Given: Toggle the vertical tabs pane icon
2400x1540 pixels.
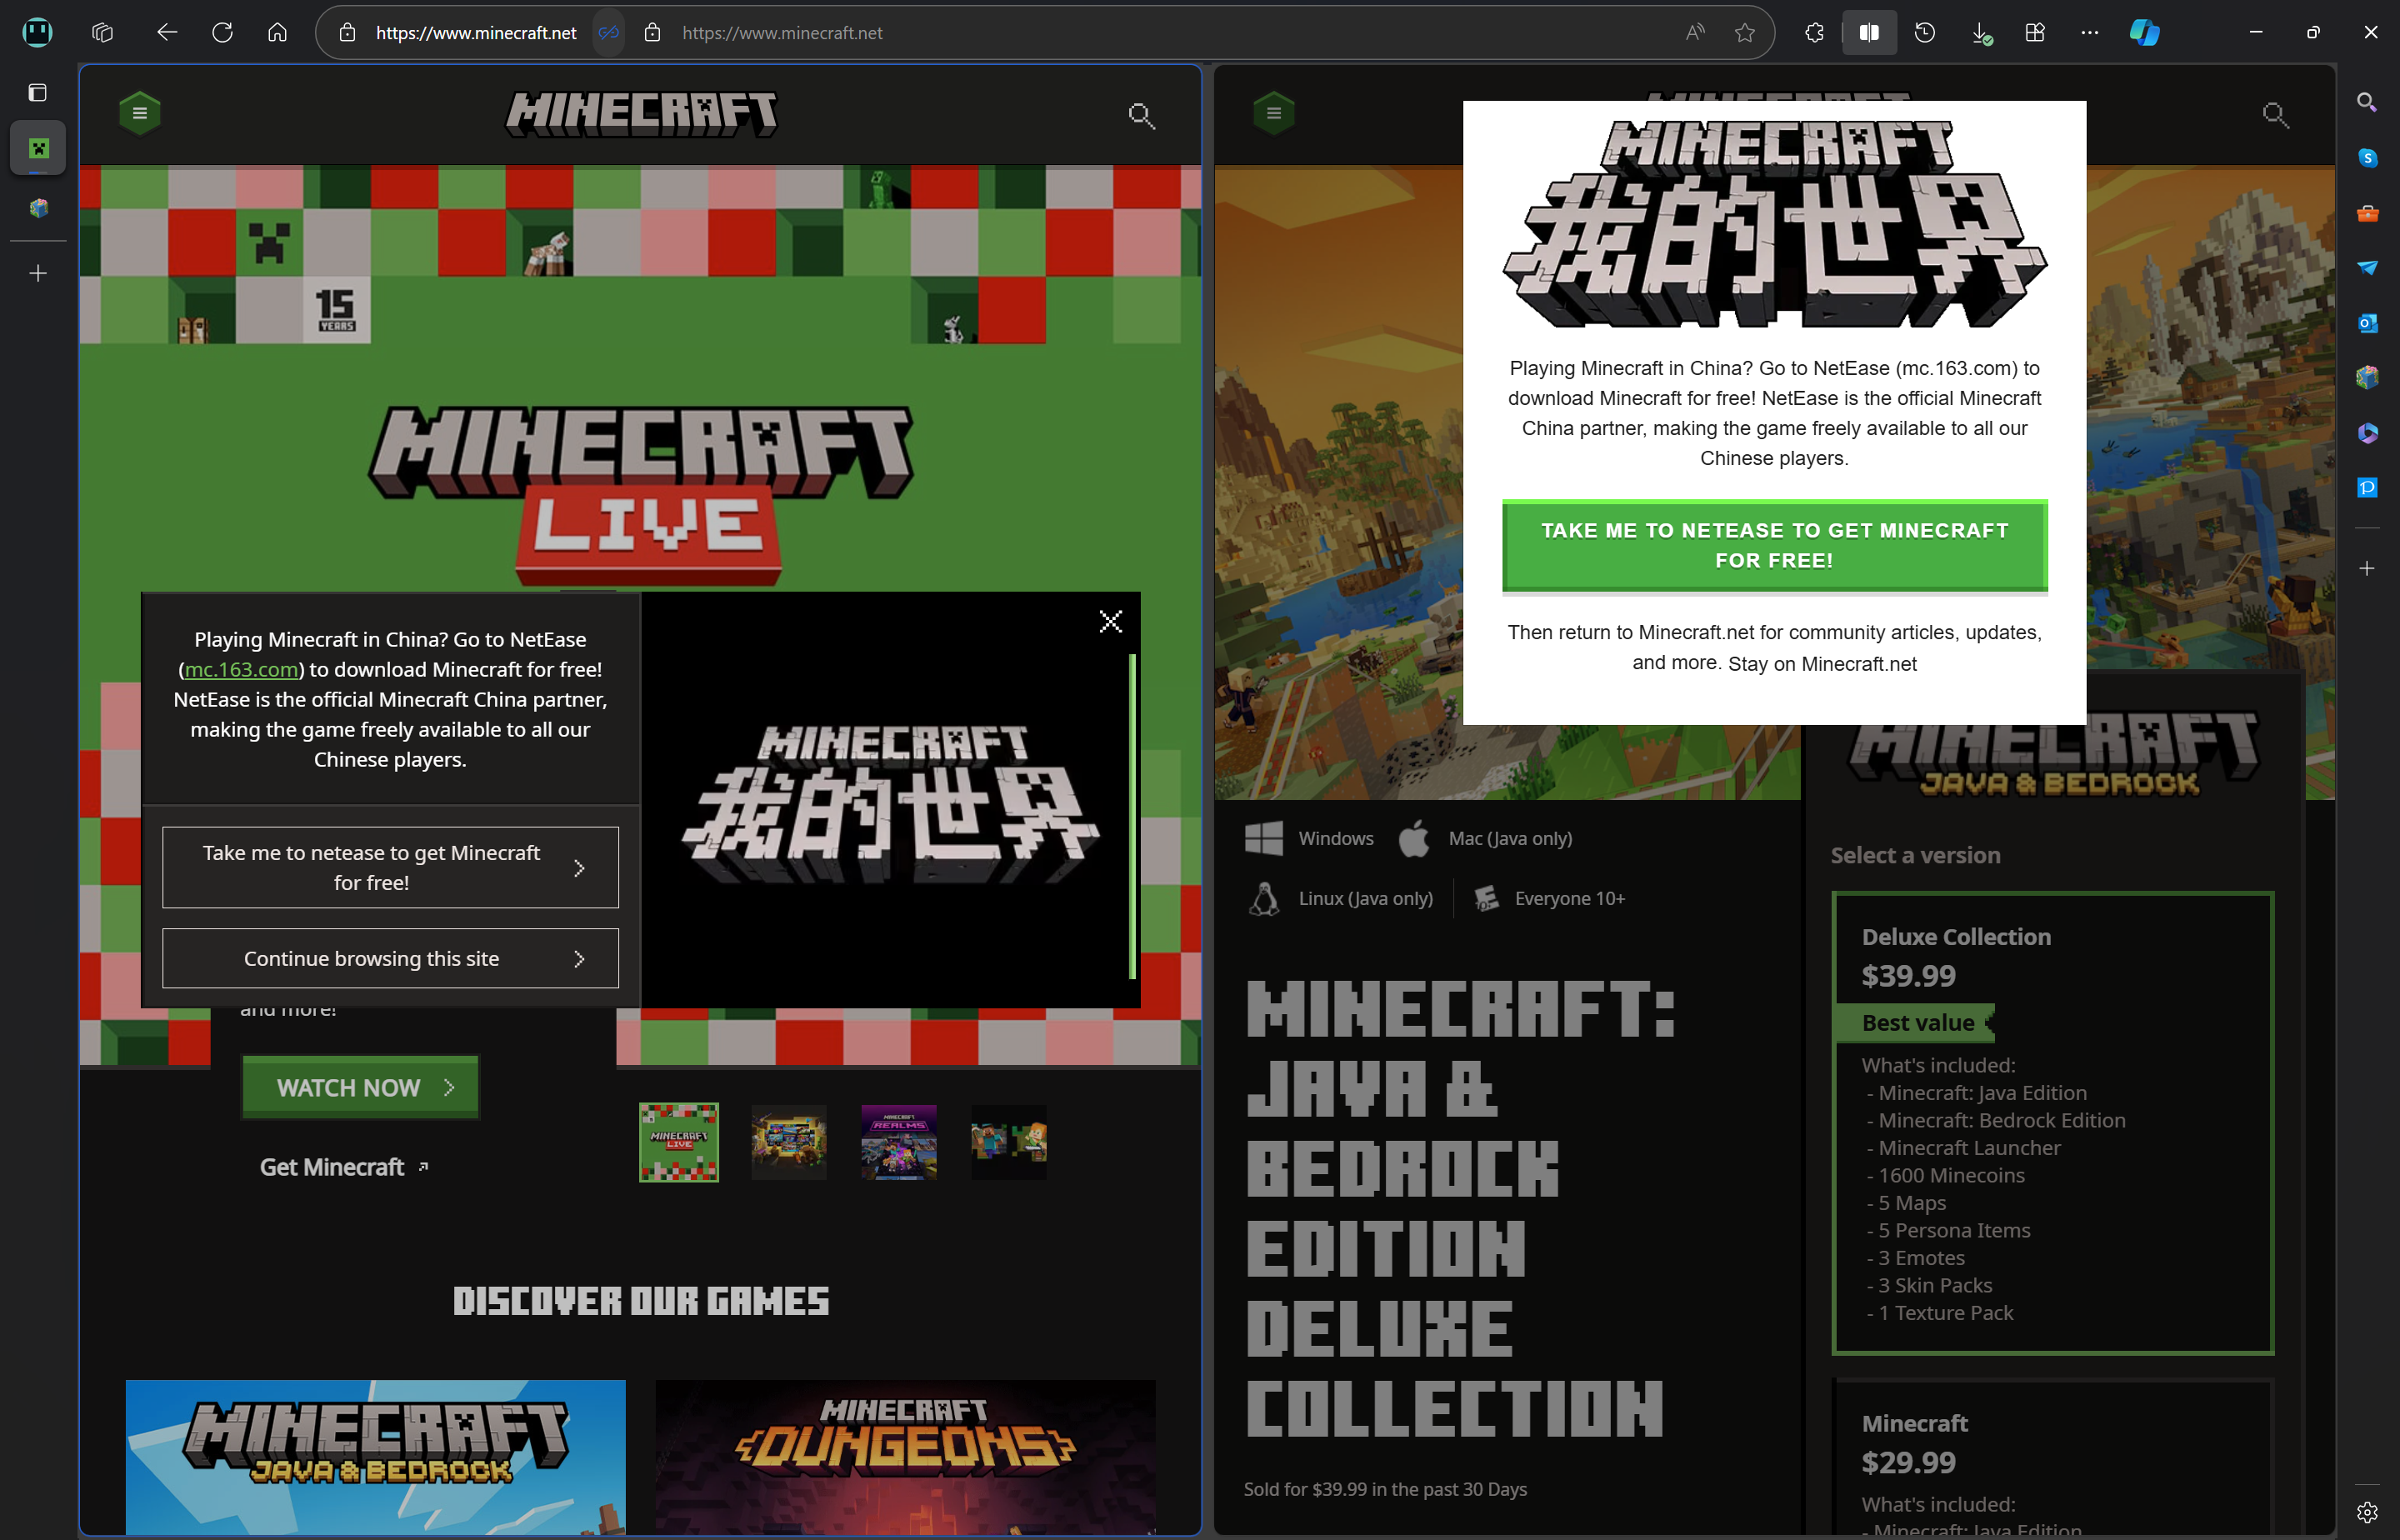Looking at the screenshot, I should [38, 93].
